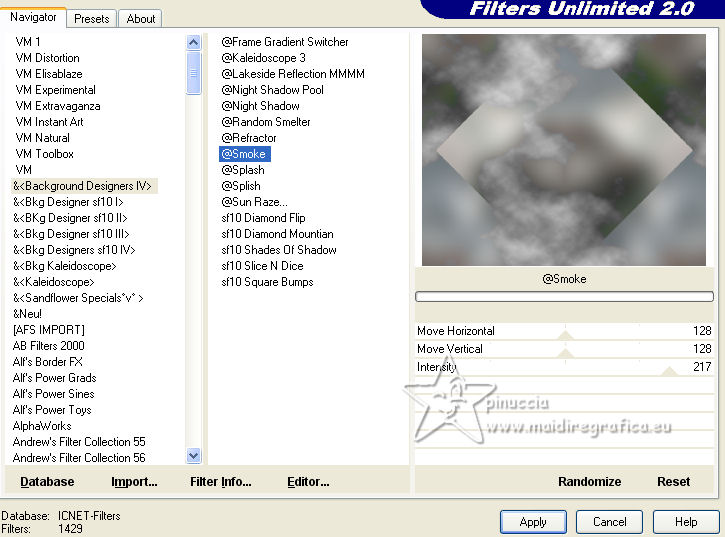Screen dimensions: 725x537
Task: Click the Cancel button
Action: tap(609, 522)
